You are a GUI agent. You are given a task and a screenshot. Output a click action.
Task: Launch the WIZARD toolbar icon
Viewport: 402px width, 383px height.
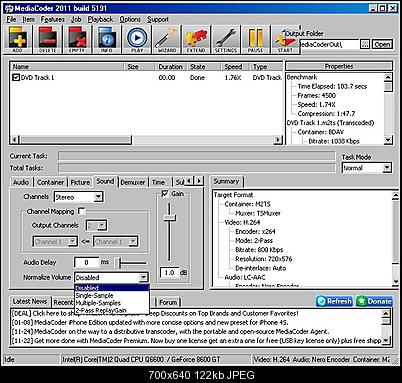[166, 40]
